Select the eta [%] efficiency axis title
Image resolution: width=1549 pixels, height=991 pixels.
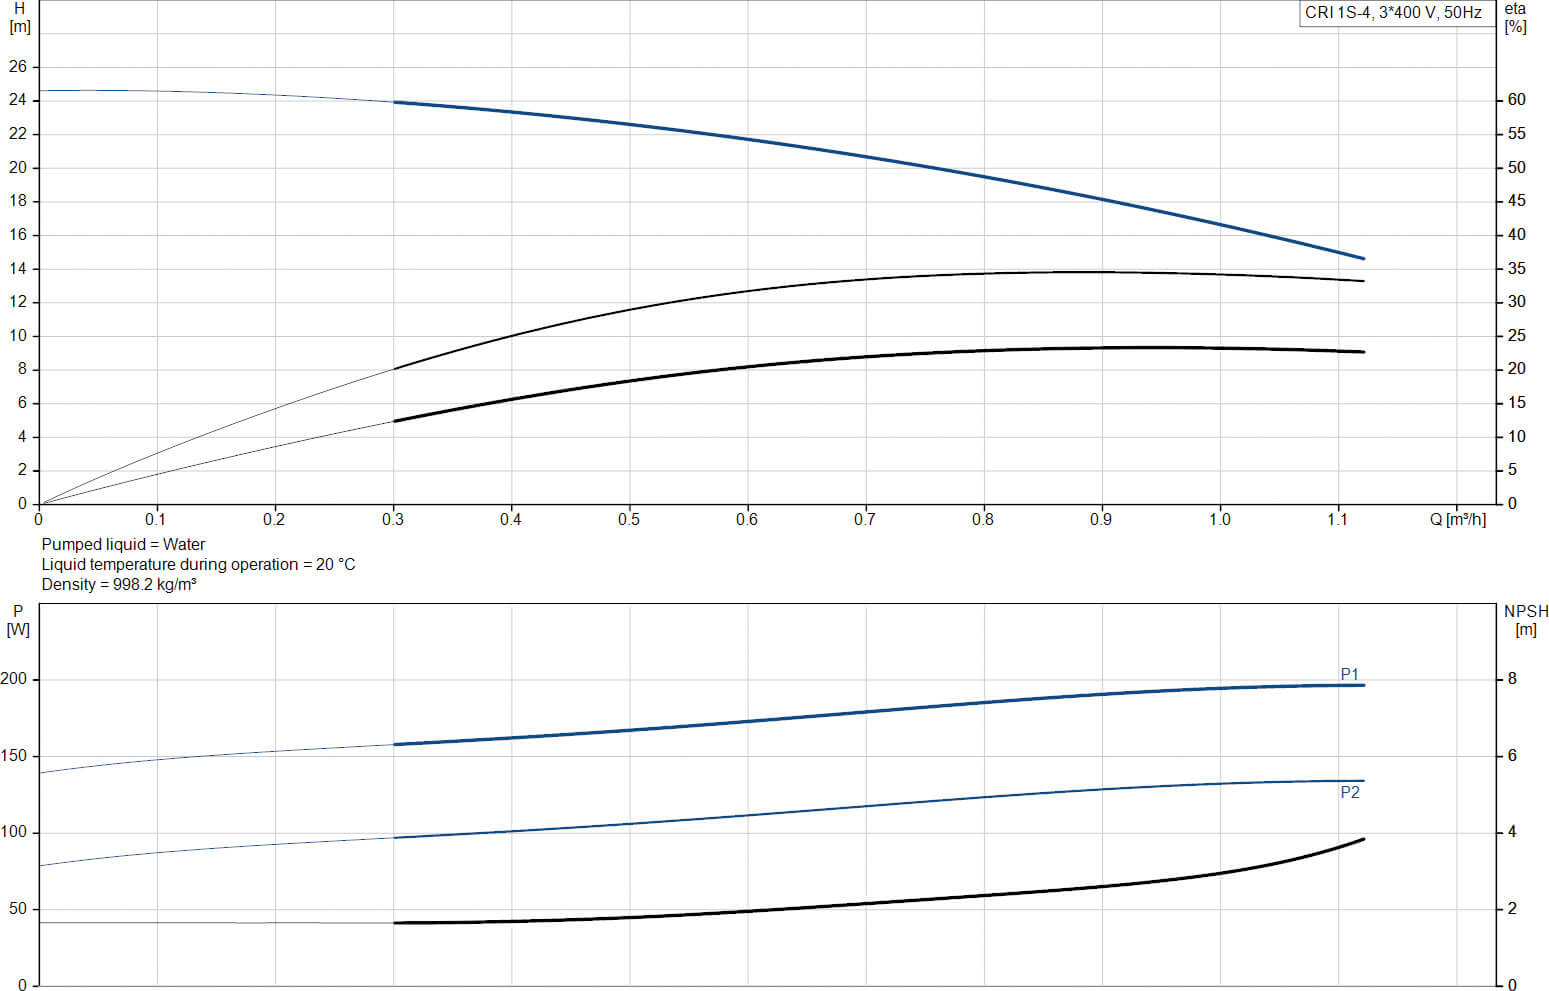1515,17
